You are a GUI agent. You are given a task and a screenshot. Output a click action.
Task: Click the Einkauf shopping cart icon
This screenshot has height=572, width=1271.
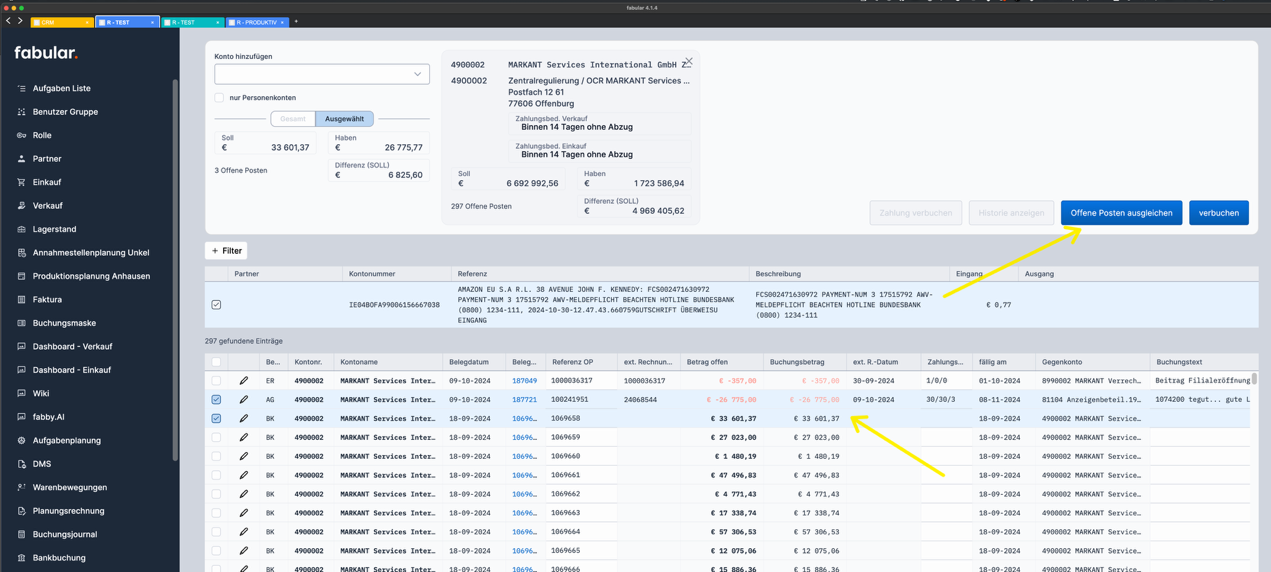click(x=21, y=182)
